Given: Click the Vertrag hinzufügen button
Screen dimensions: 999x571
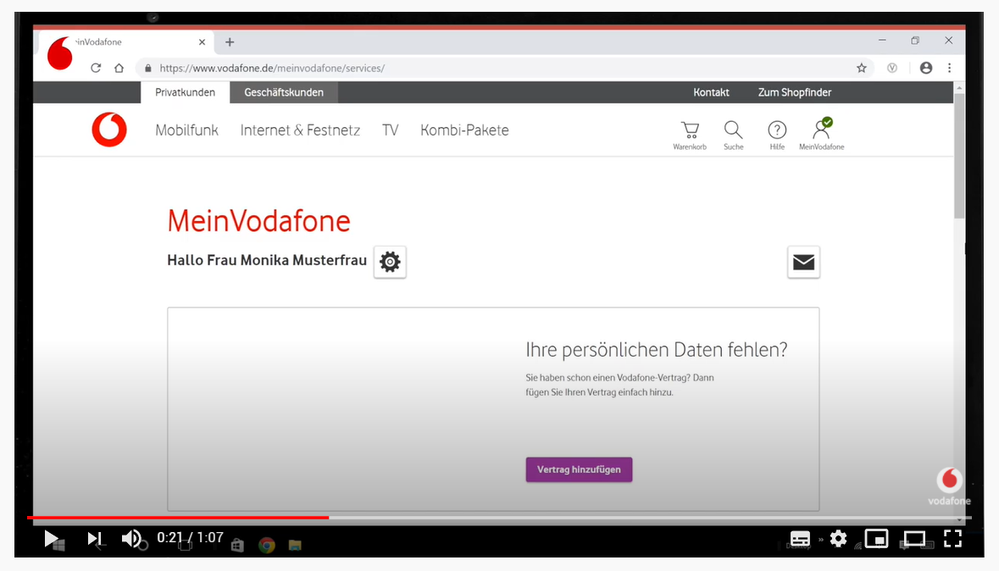Looking at the screenshot, I should [x=579, y=470].
